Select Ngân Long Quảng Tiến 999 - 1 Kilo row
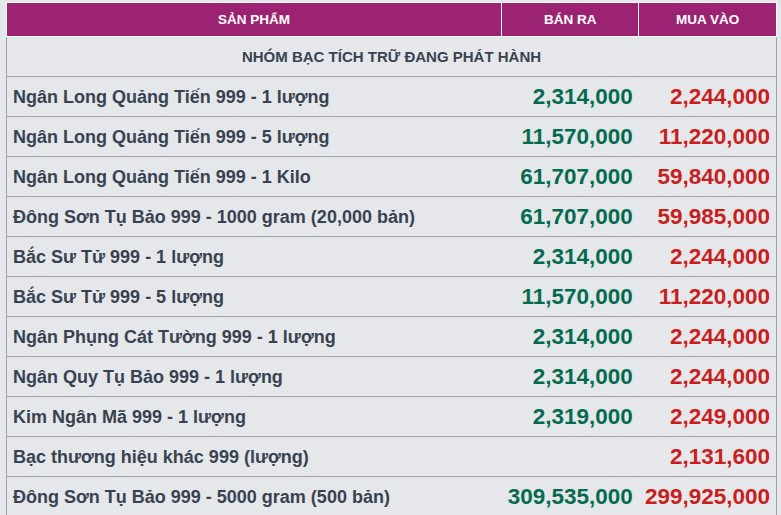Viewport: 781px width, 515px height. point(391,177)
